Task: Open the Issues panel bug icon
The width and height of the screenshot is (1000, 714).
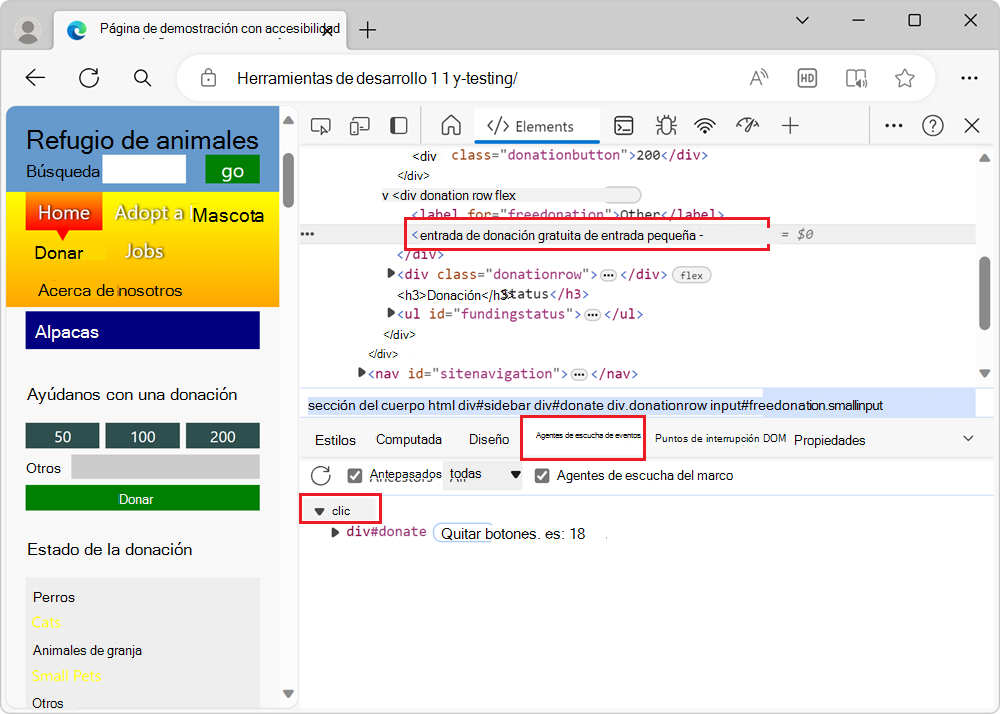Action: coord(665,126)
